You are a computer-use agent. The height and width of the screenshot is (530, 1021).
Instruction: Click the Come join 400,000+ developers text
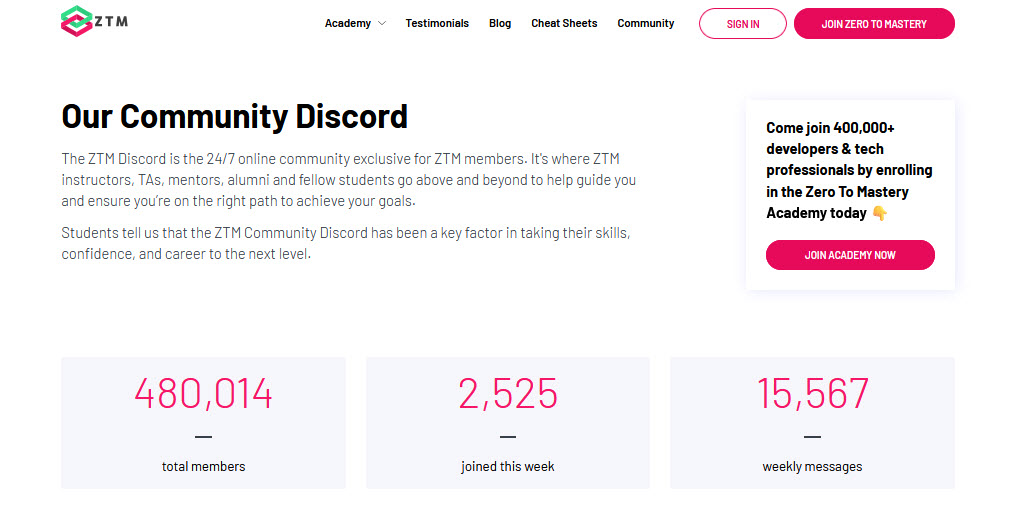tap(849, 170)
